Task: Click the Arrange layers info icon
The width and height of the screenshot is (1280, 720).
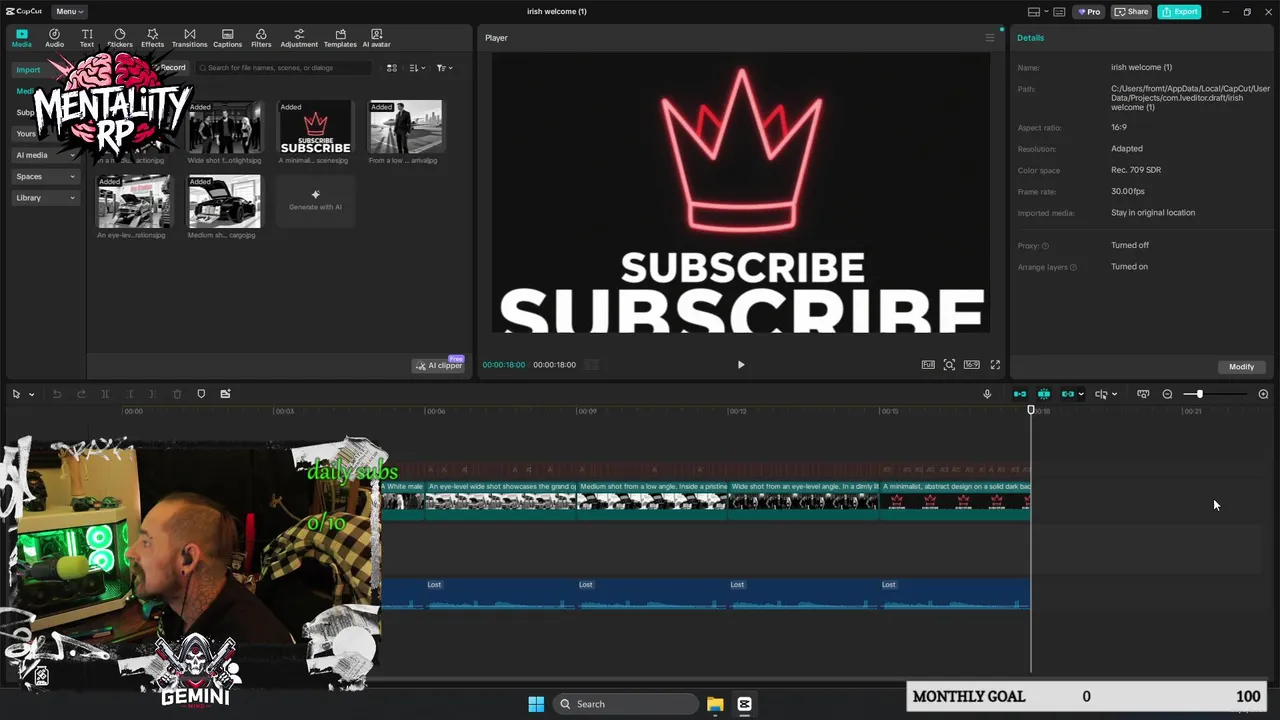Action: 1074,267
